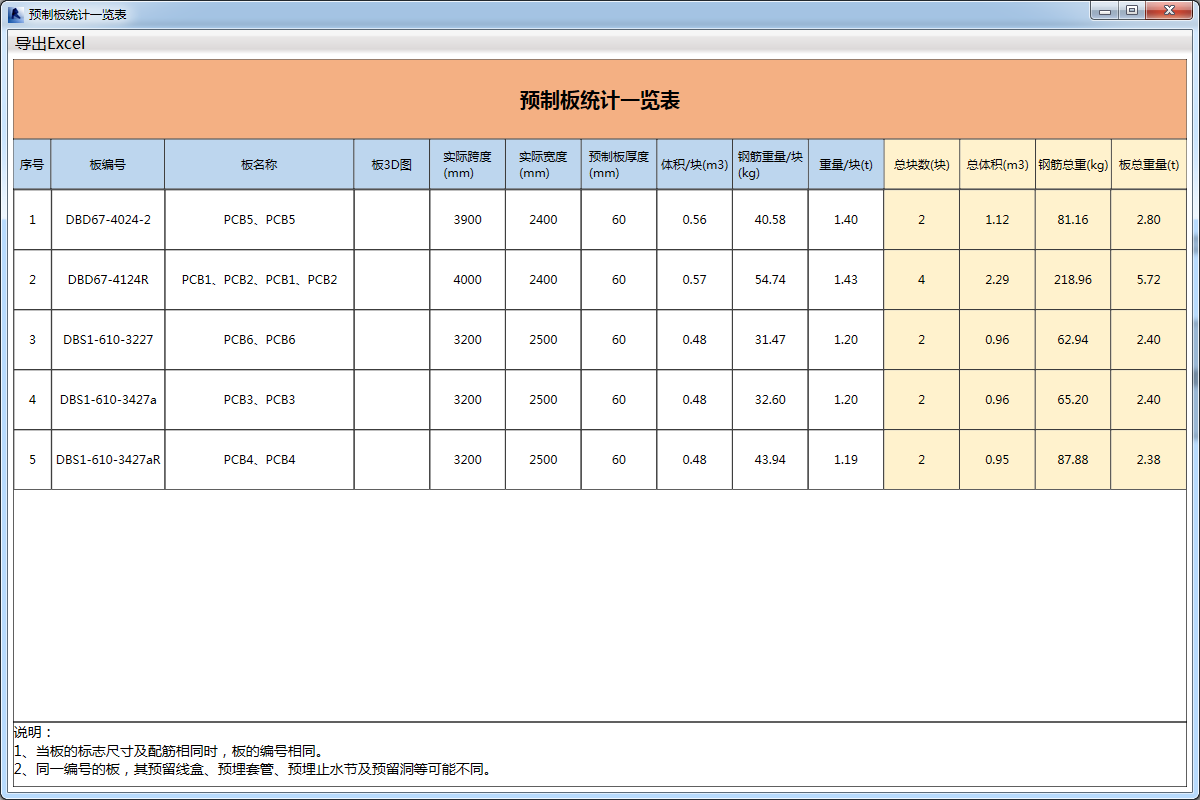Maximize the 预制板统计一览表 window

pyautogui.click(x=1131, y=11)
